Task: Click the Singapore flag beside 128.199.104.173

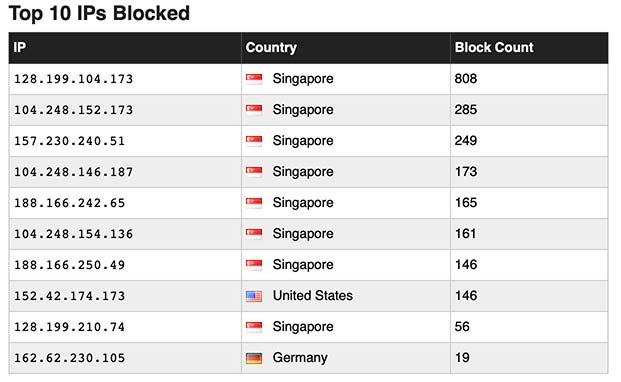Action: pos(254,79)
